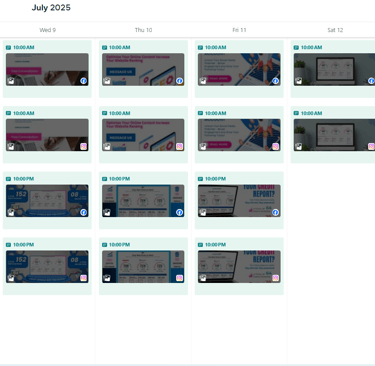Click scheduled status icon on Fri 11 10:00 AM Instagram post
Screen dimensions: 375x366
(200, 113)
